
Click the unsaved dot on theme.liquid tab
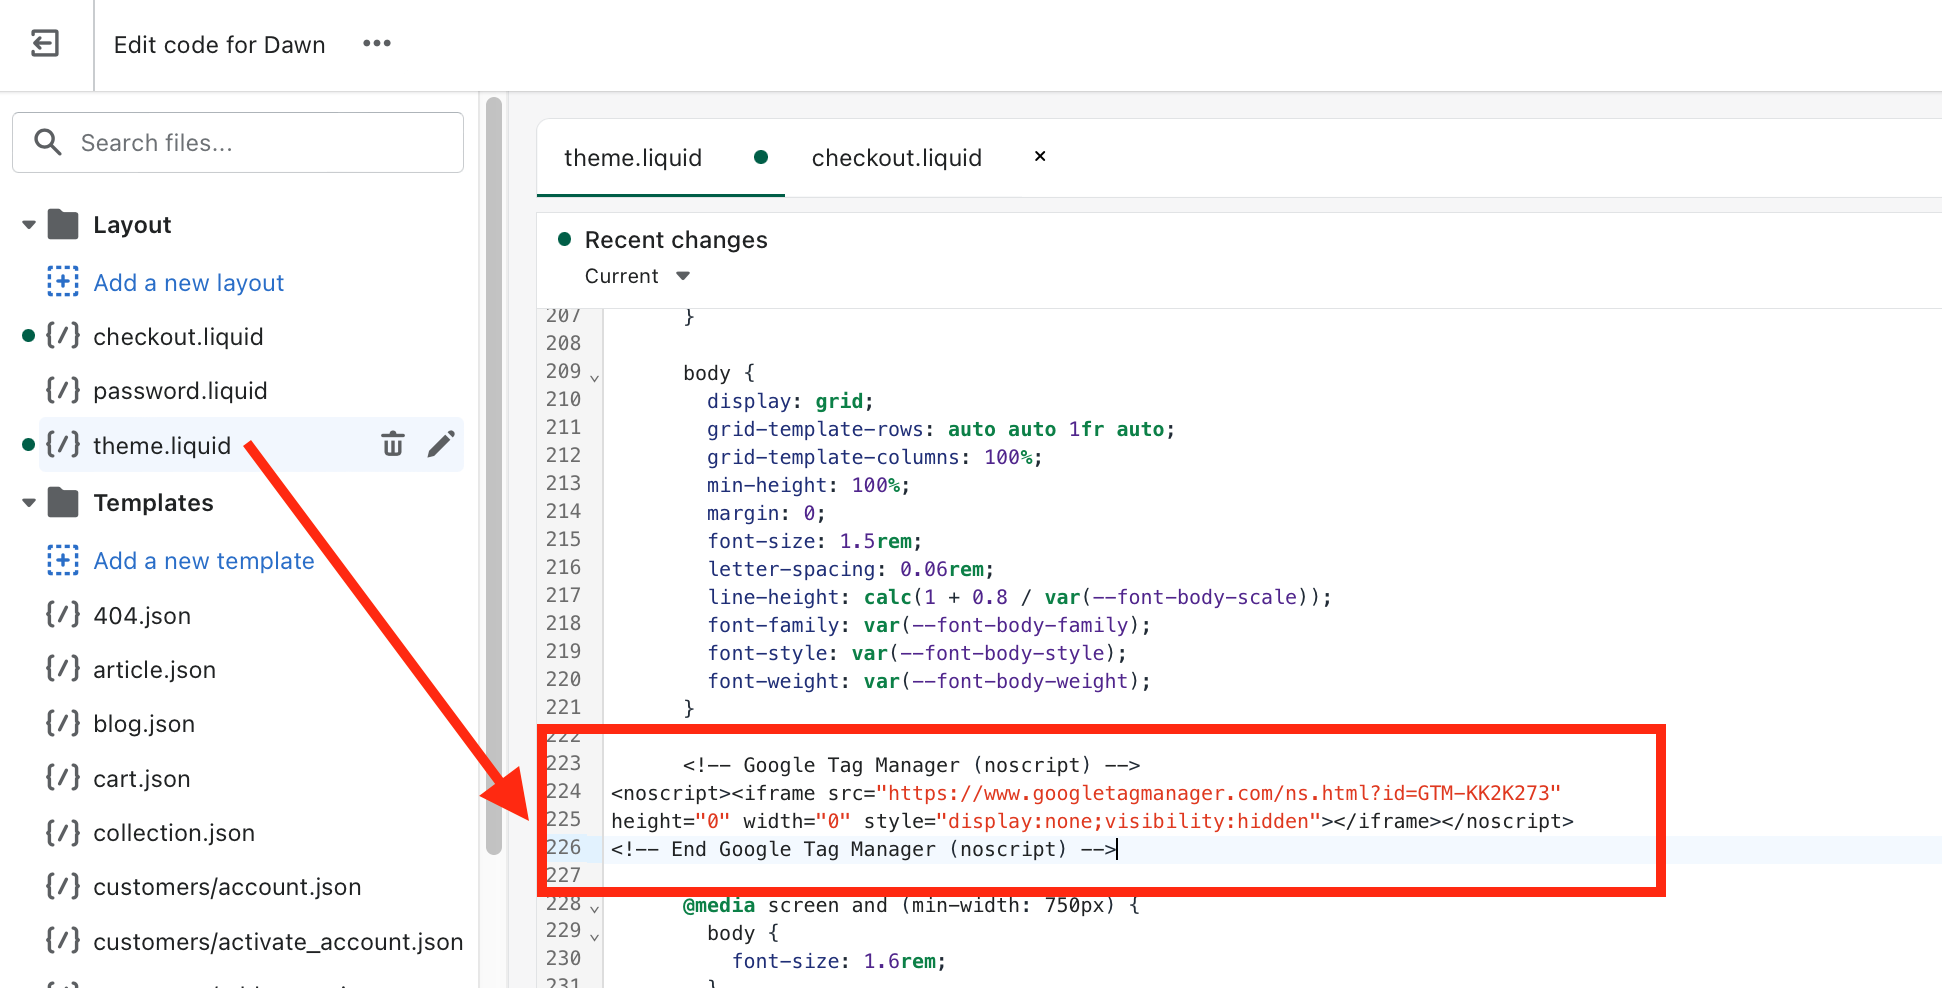[x=761, y=157]
